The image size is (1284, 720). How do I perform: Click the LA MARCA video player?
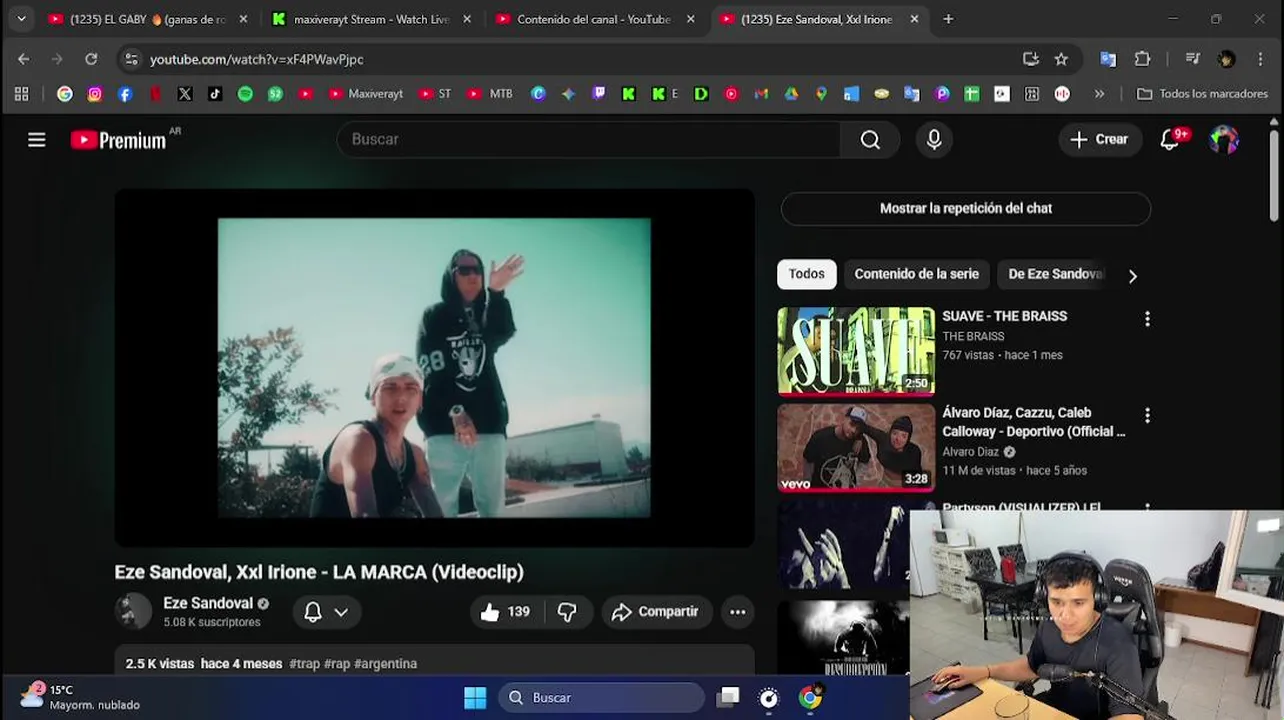434,368
